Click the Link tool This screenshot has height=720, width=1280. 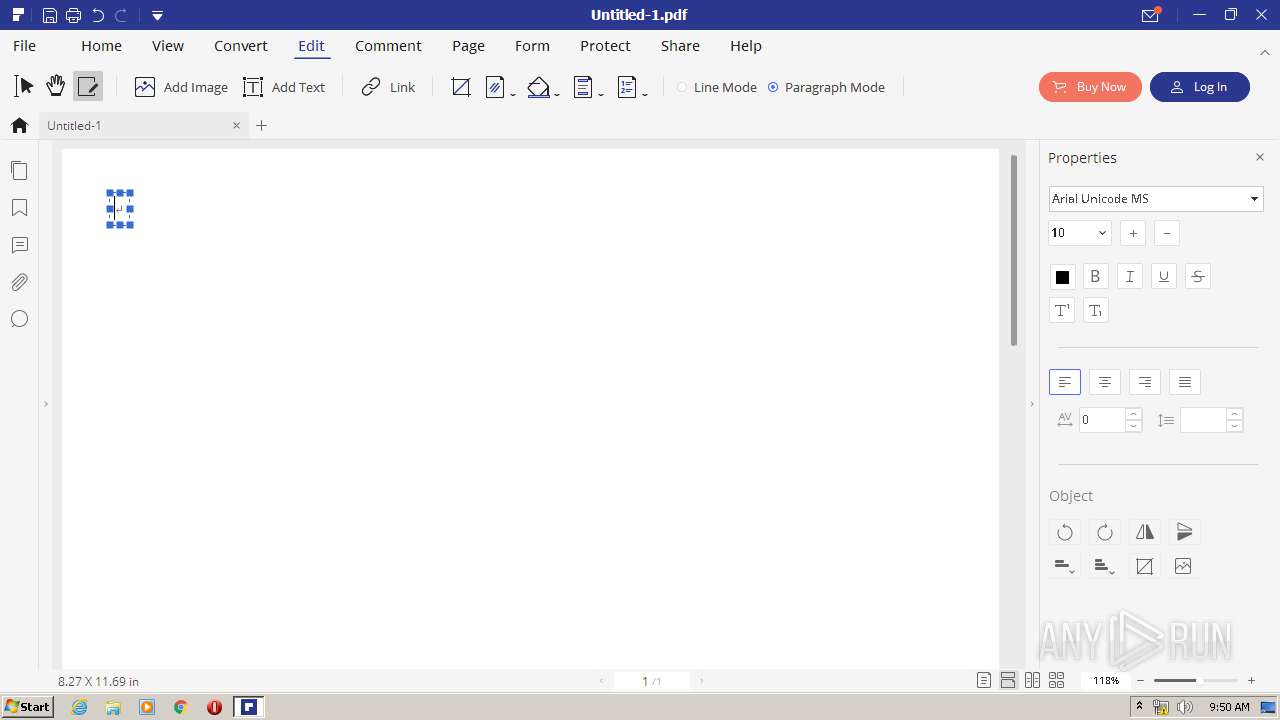point(388,87)
